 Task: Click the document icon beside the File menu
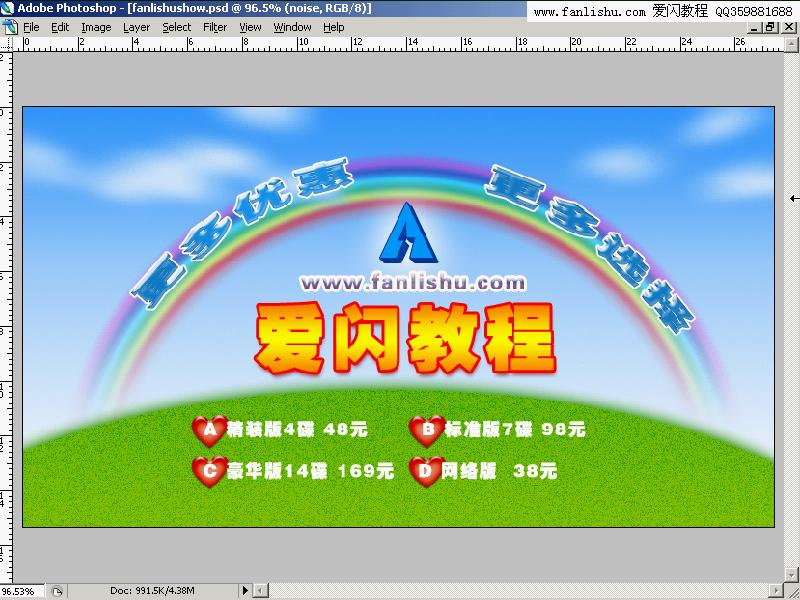click(x=10, y=27)
